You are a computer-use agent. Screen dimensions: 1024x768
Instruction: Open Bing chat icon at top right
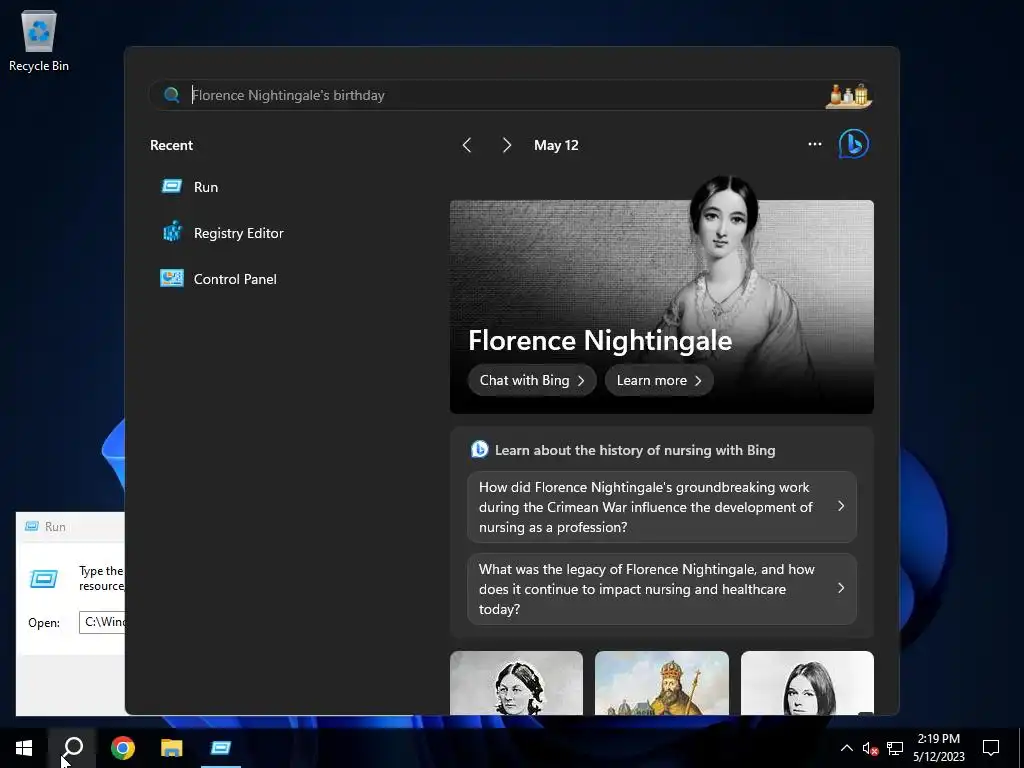tap(854, 144)
